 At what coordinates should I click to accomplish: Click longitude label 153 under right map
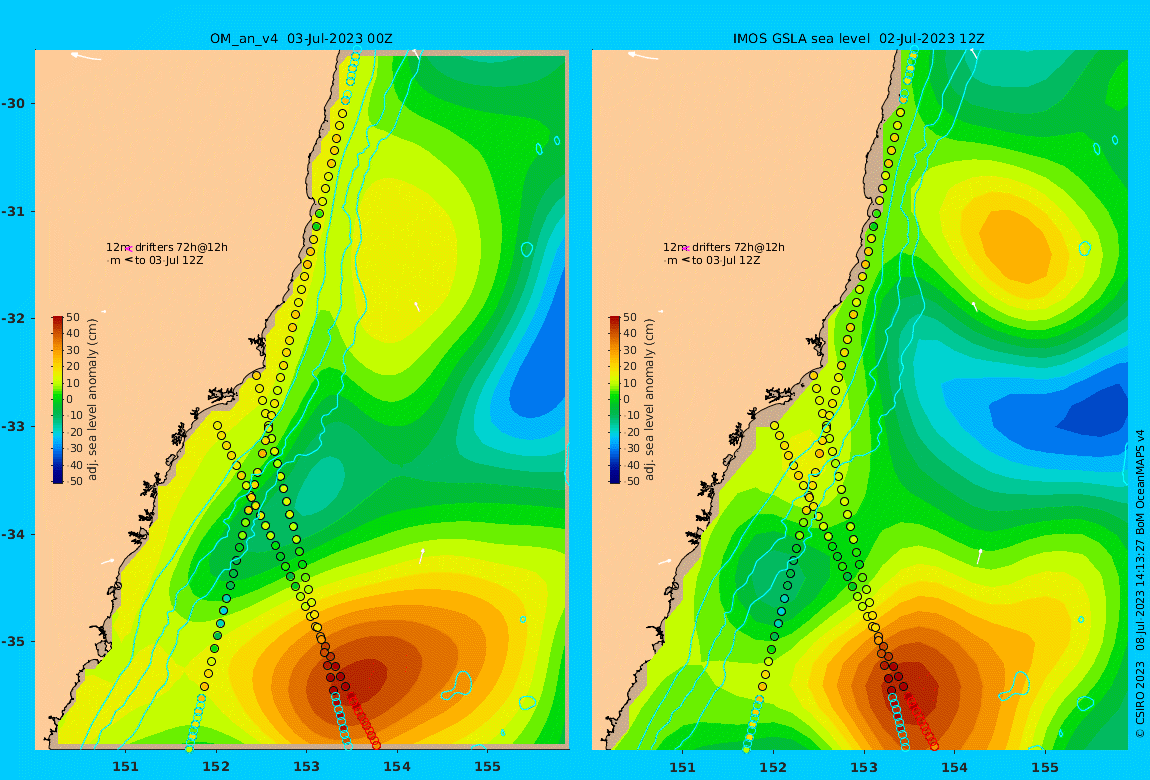coord(864,767)
